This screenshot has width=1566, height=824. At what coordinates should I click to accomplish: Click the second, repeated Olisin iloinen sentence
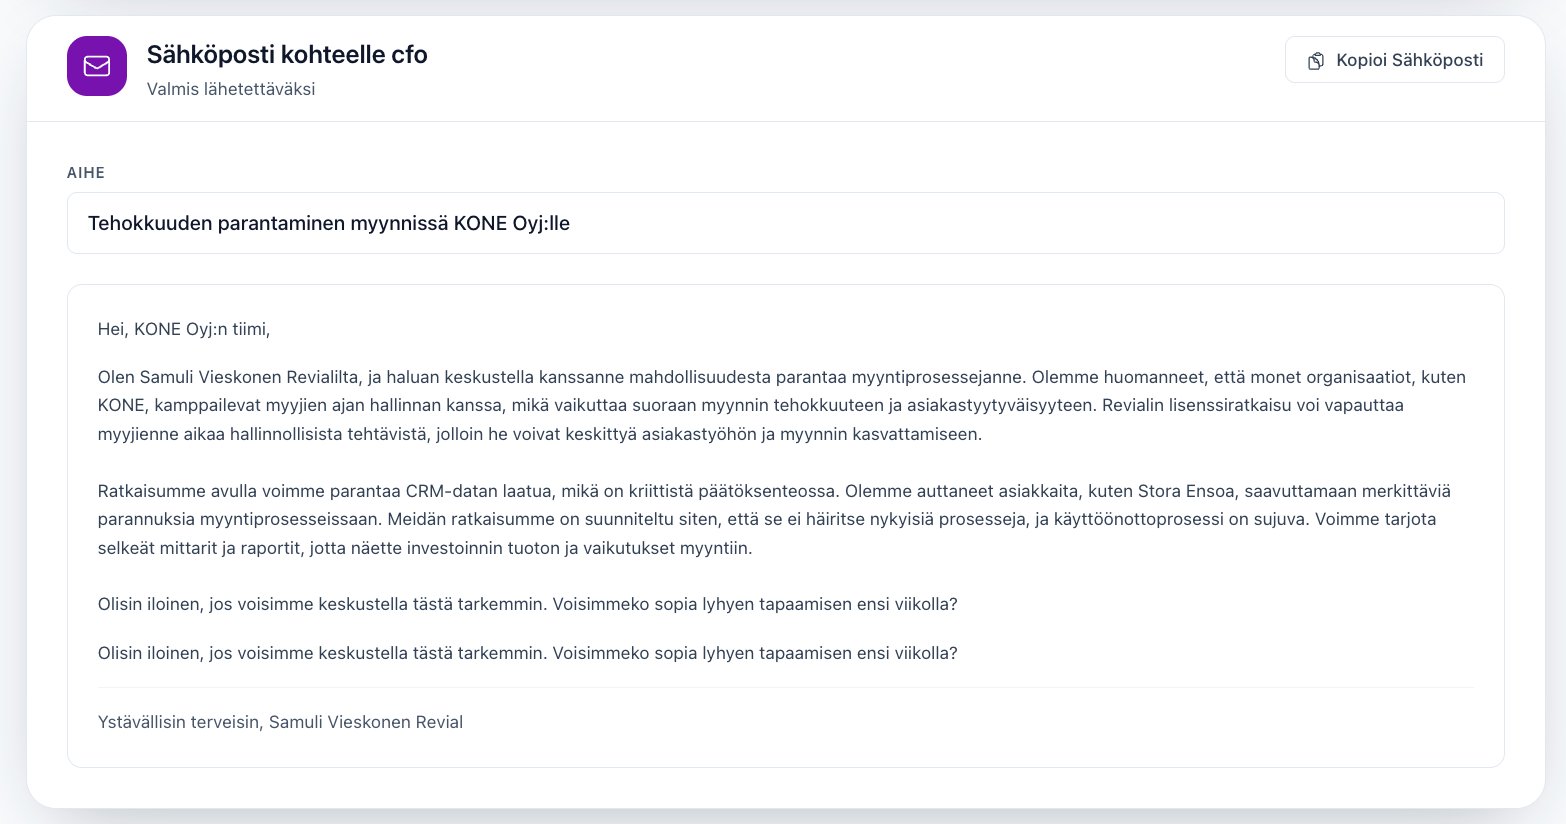pos(528,653)
